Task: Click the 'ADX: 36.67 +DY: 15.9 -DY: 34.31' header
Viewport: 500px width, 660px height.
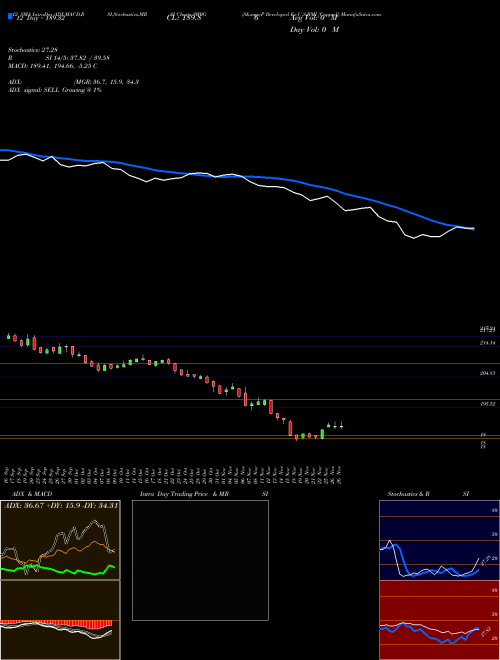Action: pyautogui.click(x=60, y=505)
